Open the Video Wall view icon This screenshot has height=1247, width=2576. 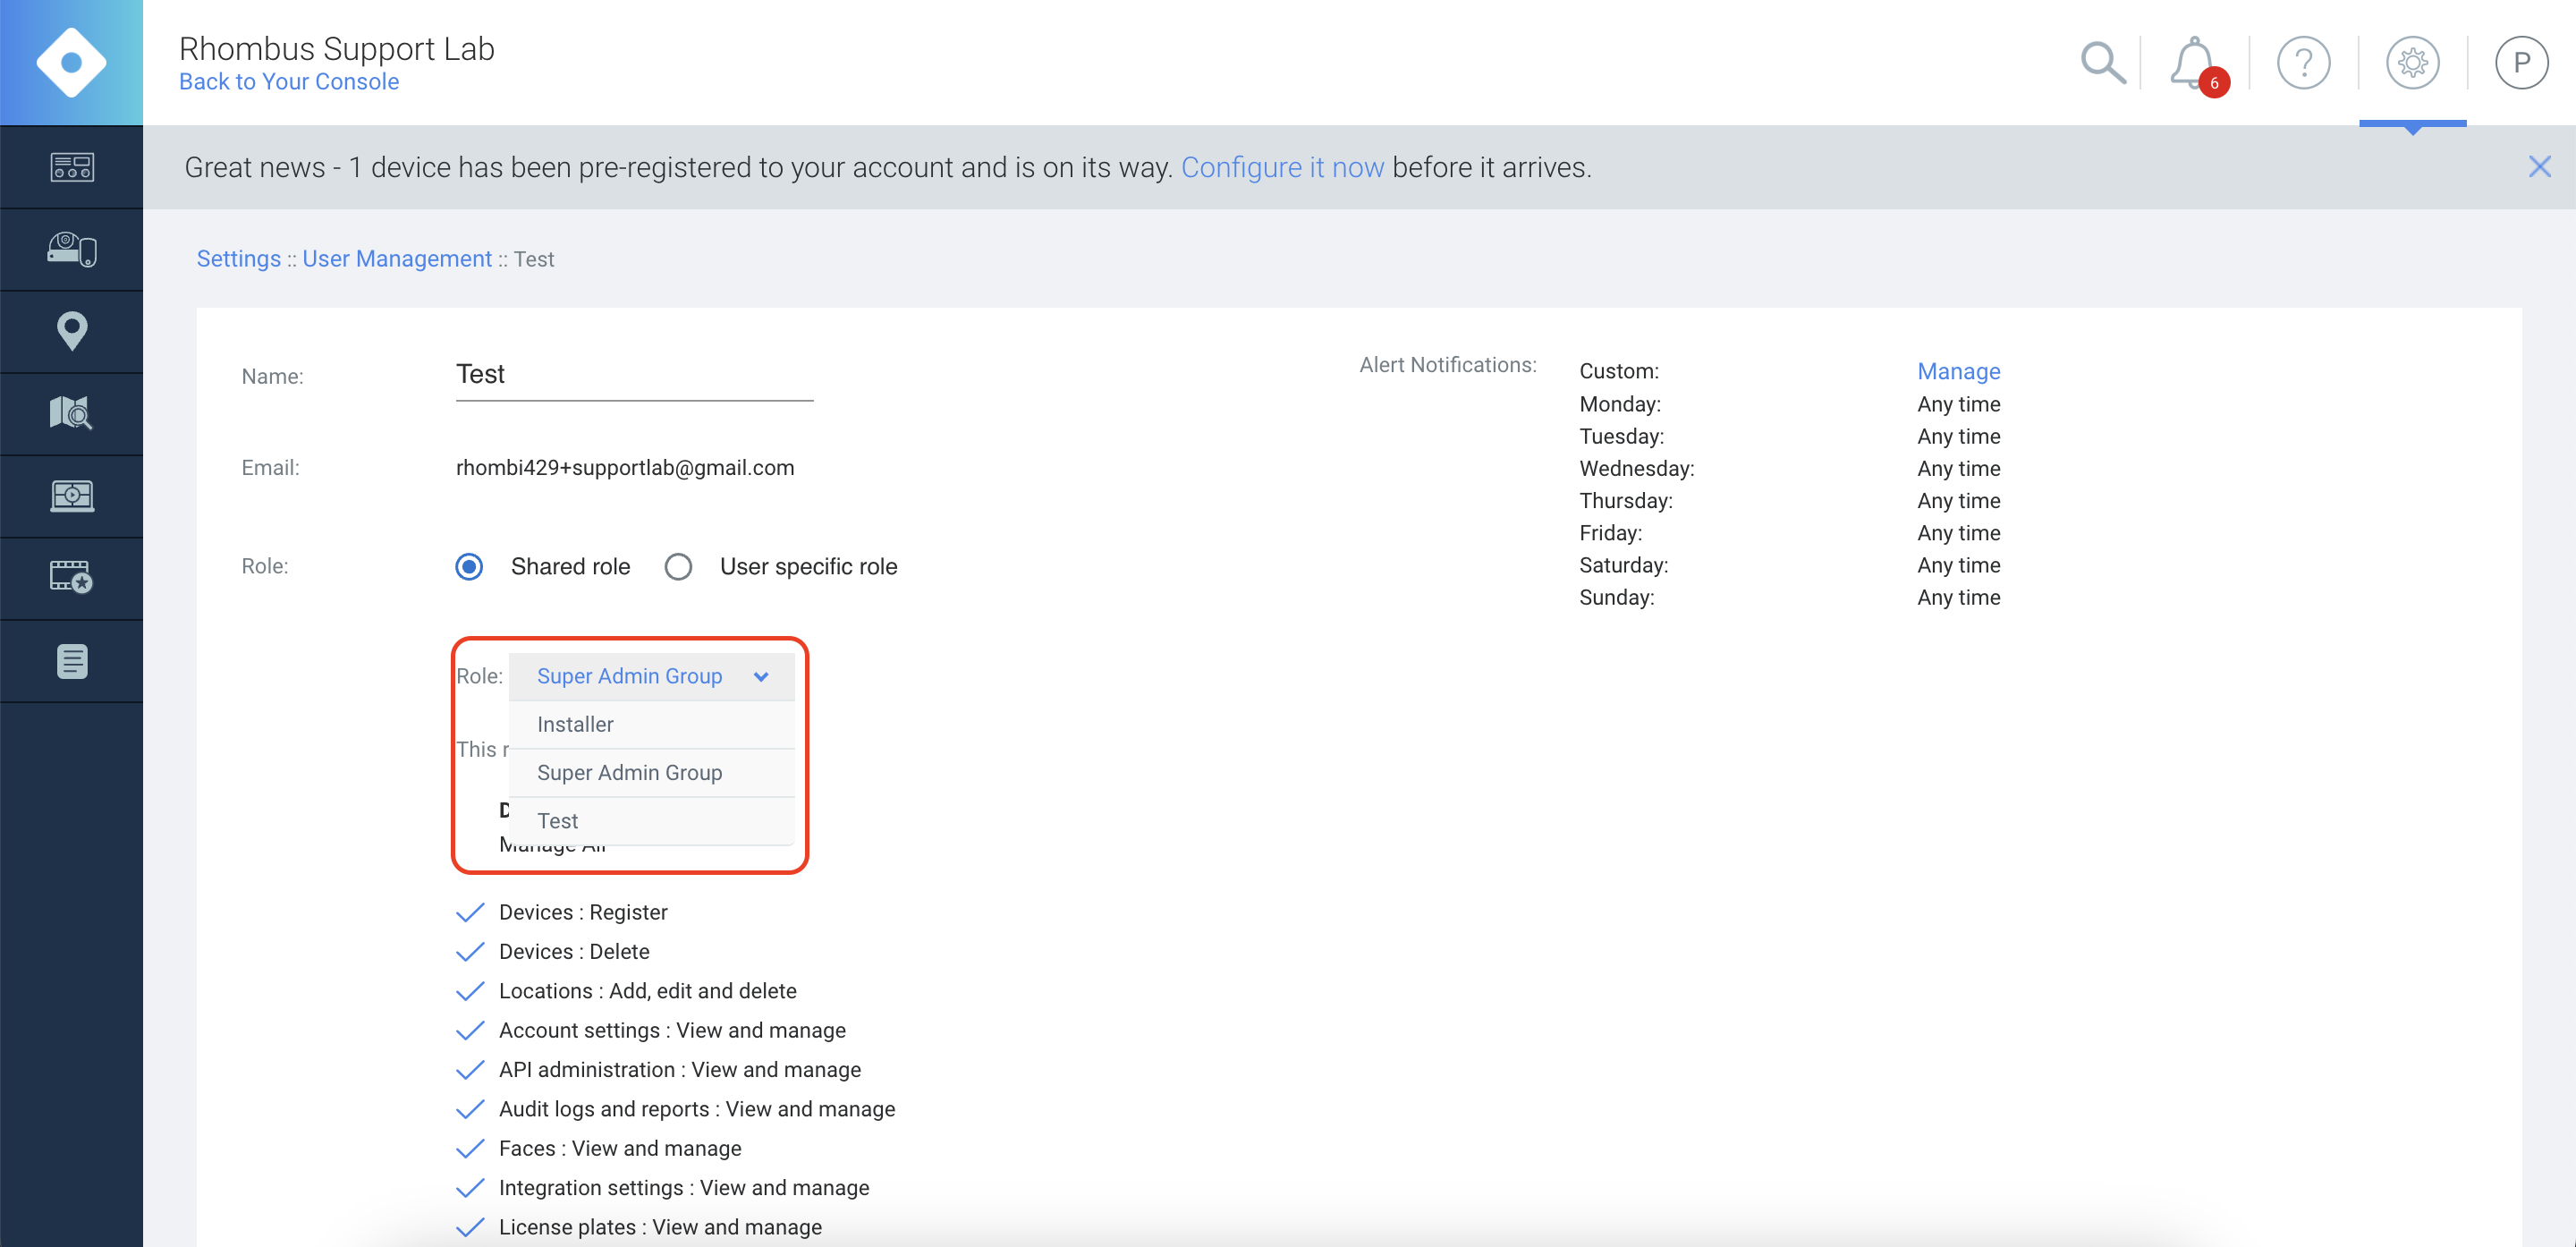point(71,495)
